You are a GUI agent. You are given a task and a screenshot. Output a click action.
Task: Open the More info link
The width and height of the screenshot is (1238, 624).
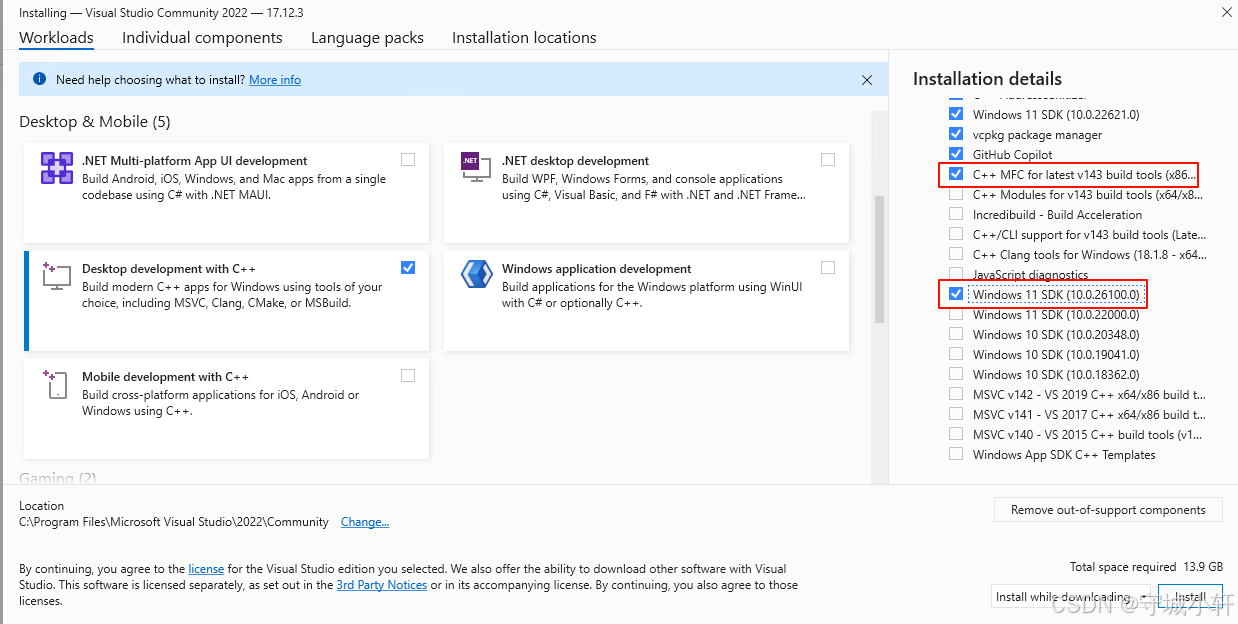275,79
